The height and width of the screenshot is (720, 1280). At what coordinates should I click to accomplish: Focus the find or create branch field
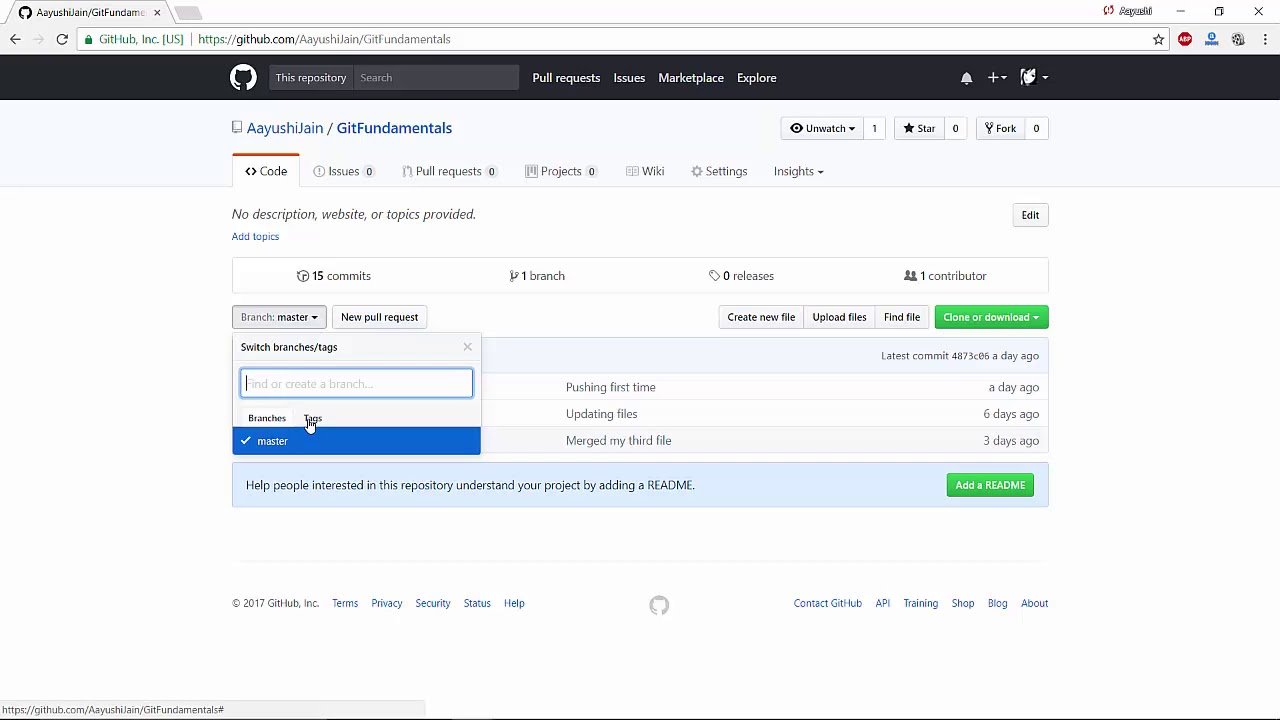pos(356,384)
